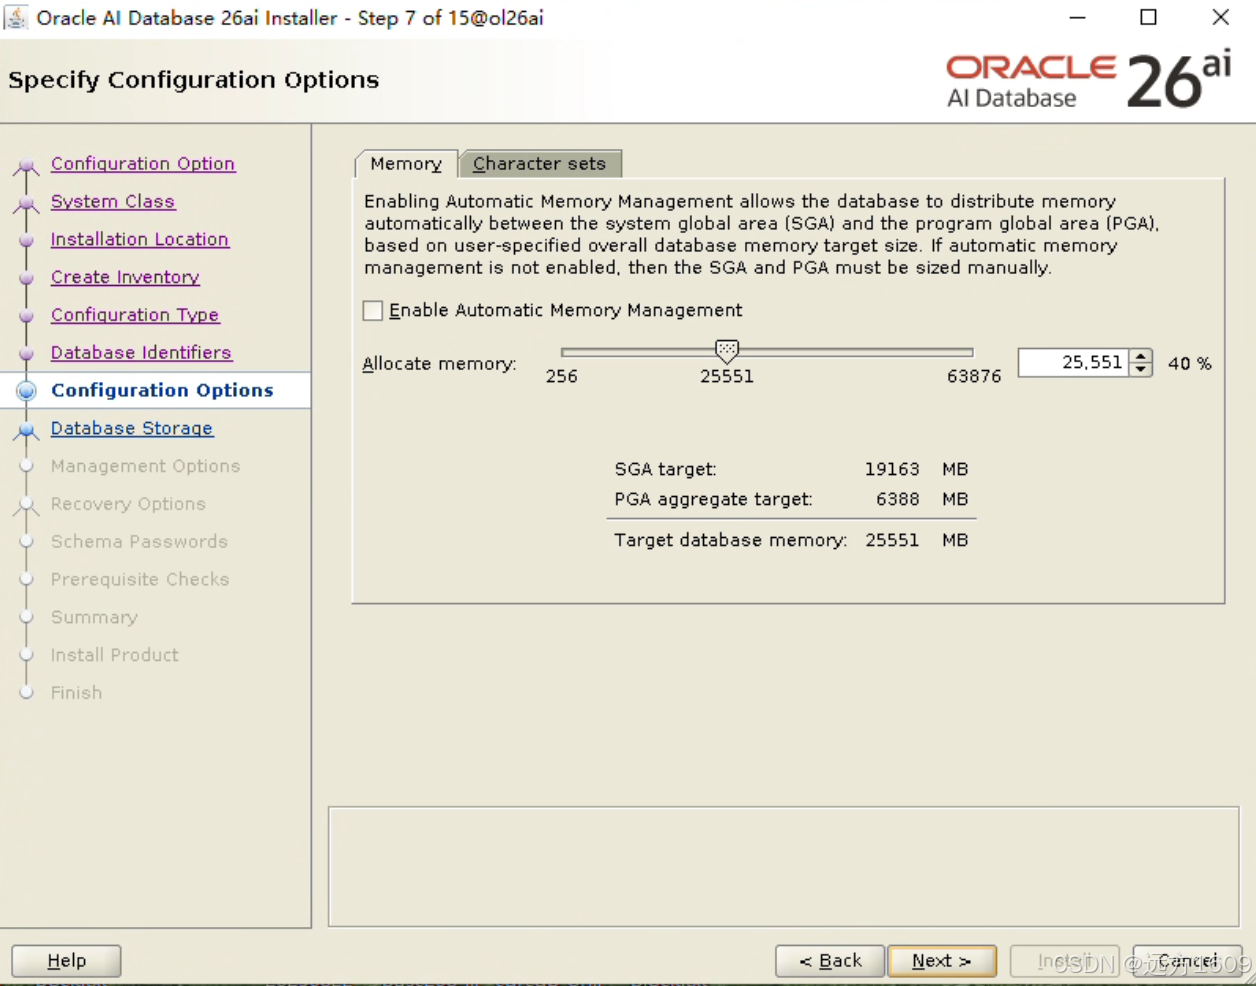The height and width of the screenshot is (986, 1256).
Task: Click the grayed Finish step
Action: tap(77, 693)
